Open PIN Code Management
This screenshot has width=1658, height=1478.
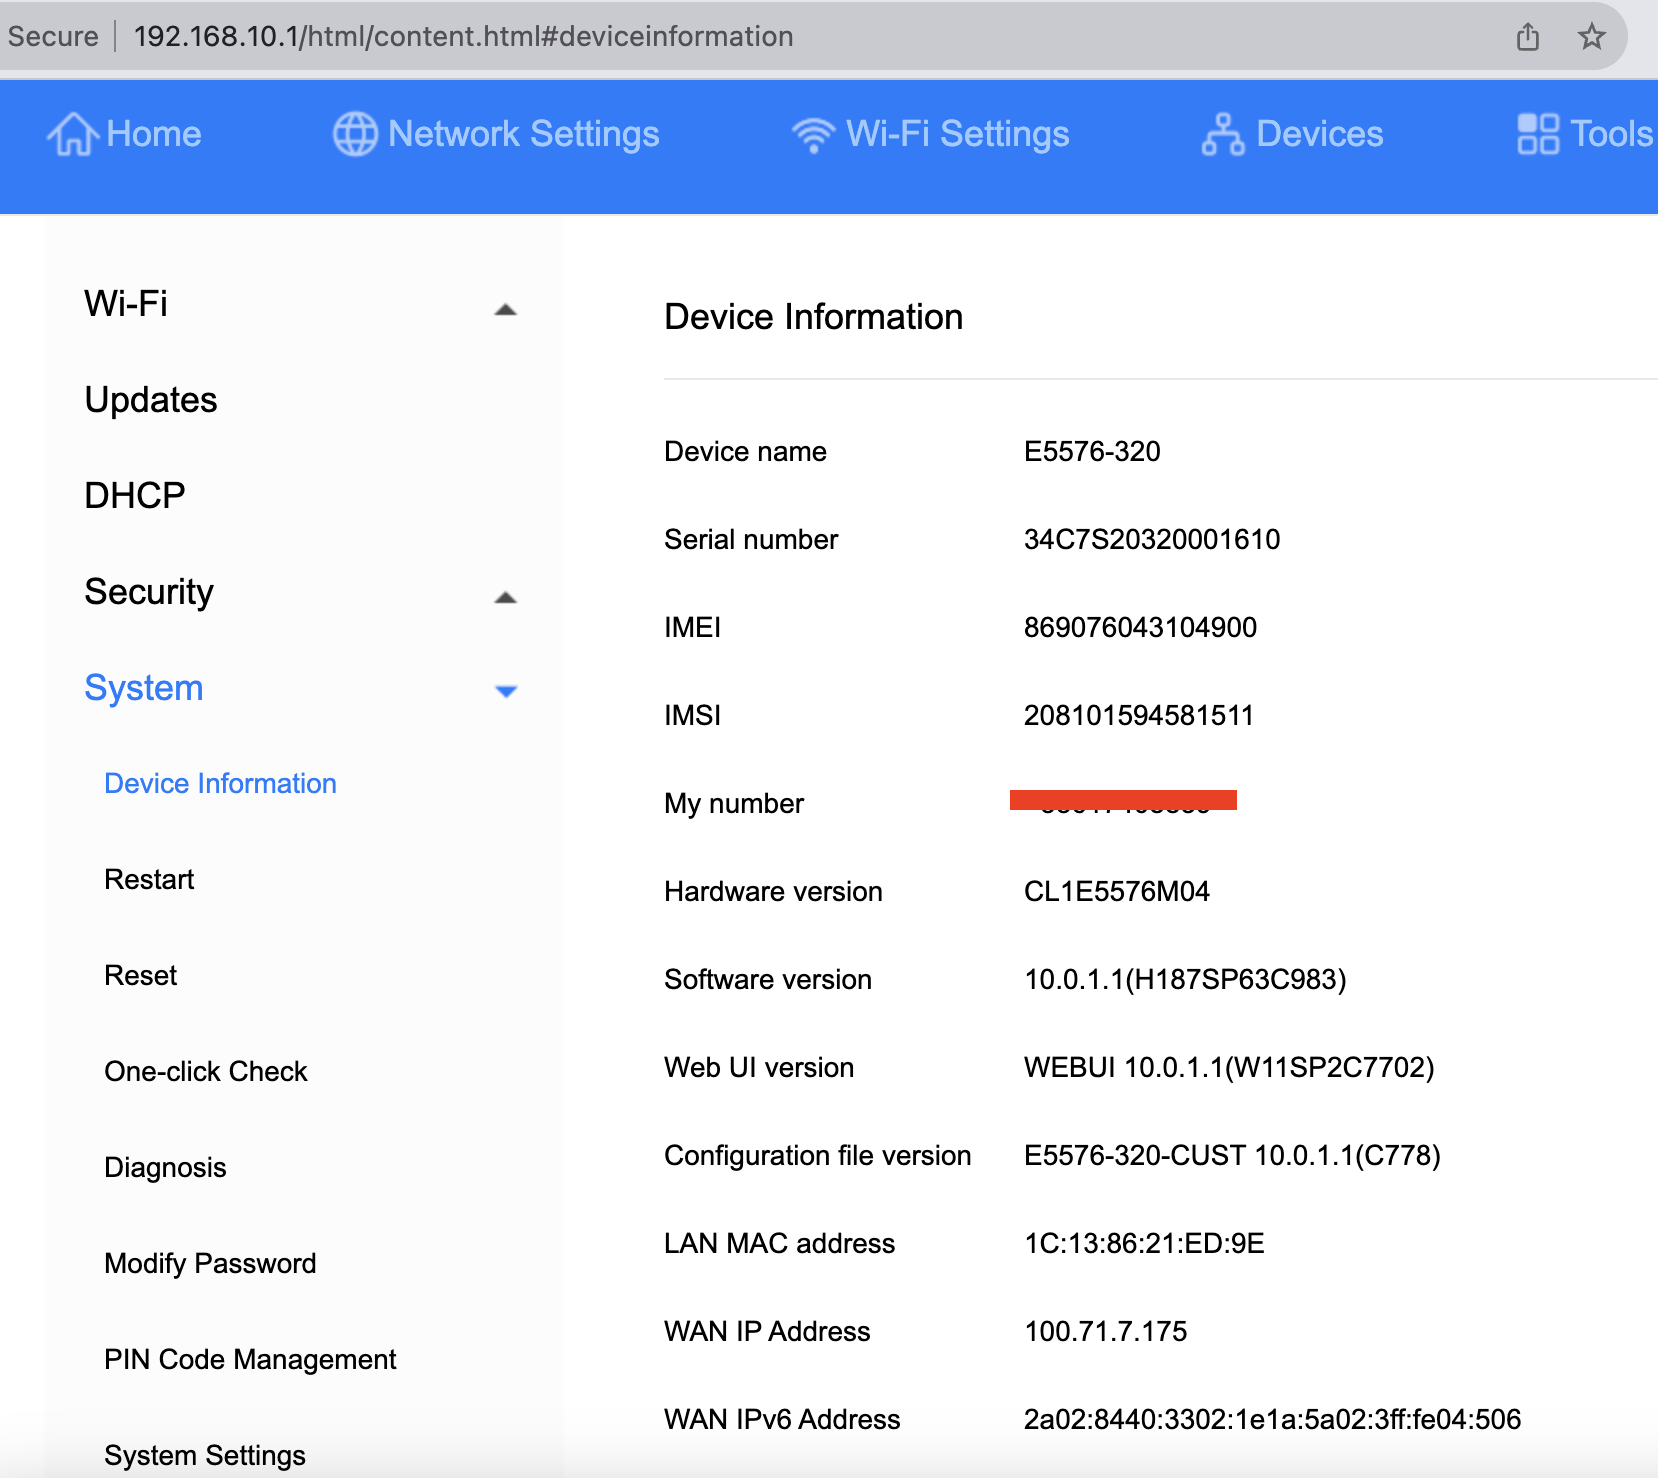(x=250, y=1360)
